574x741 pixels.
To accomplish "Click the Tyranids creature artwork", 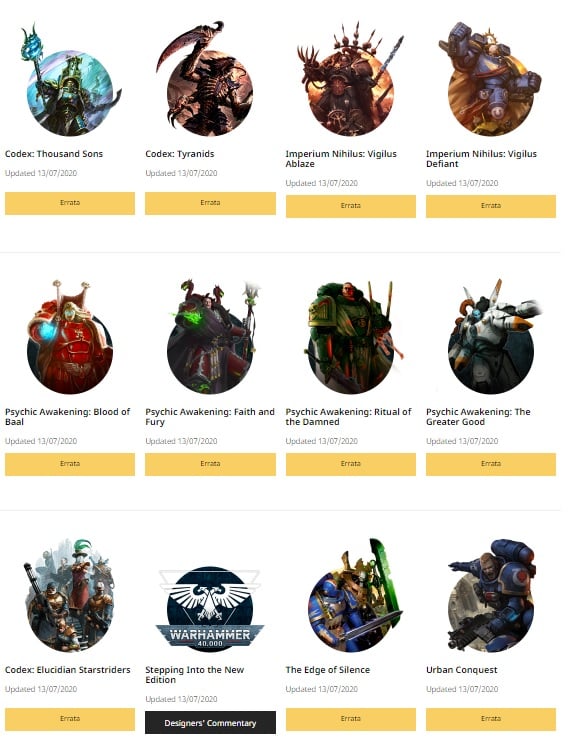I will 207,79.
